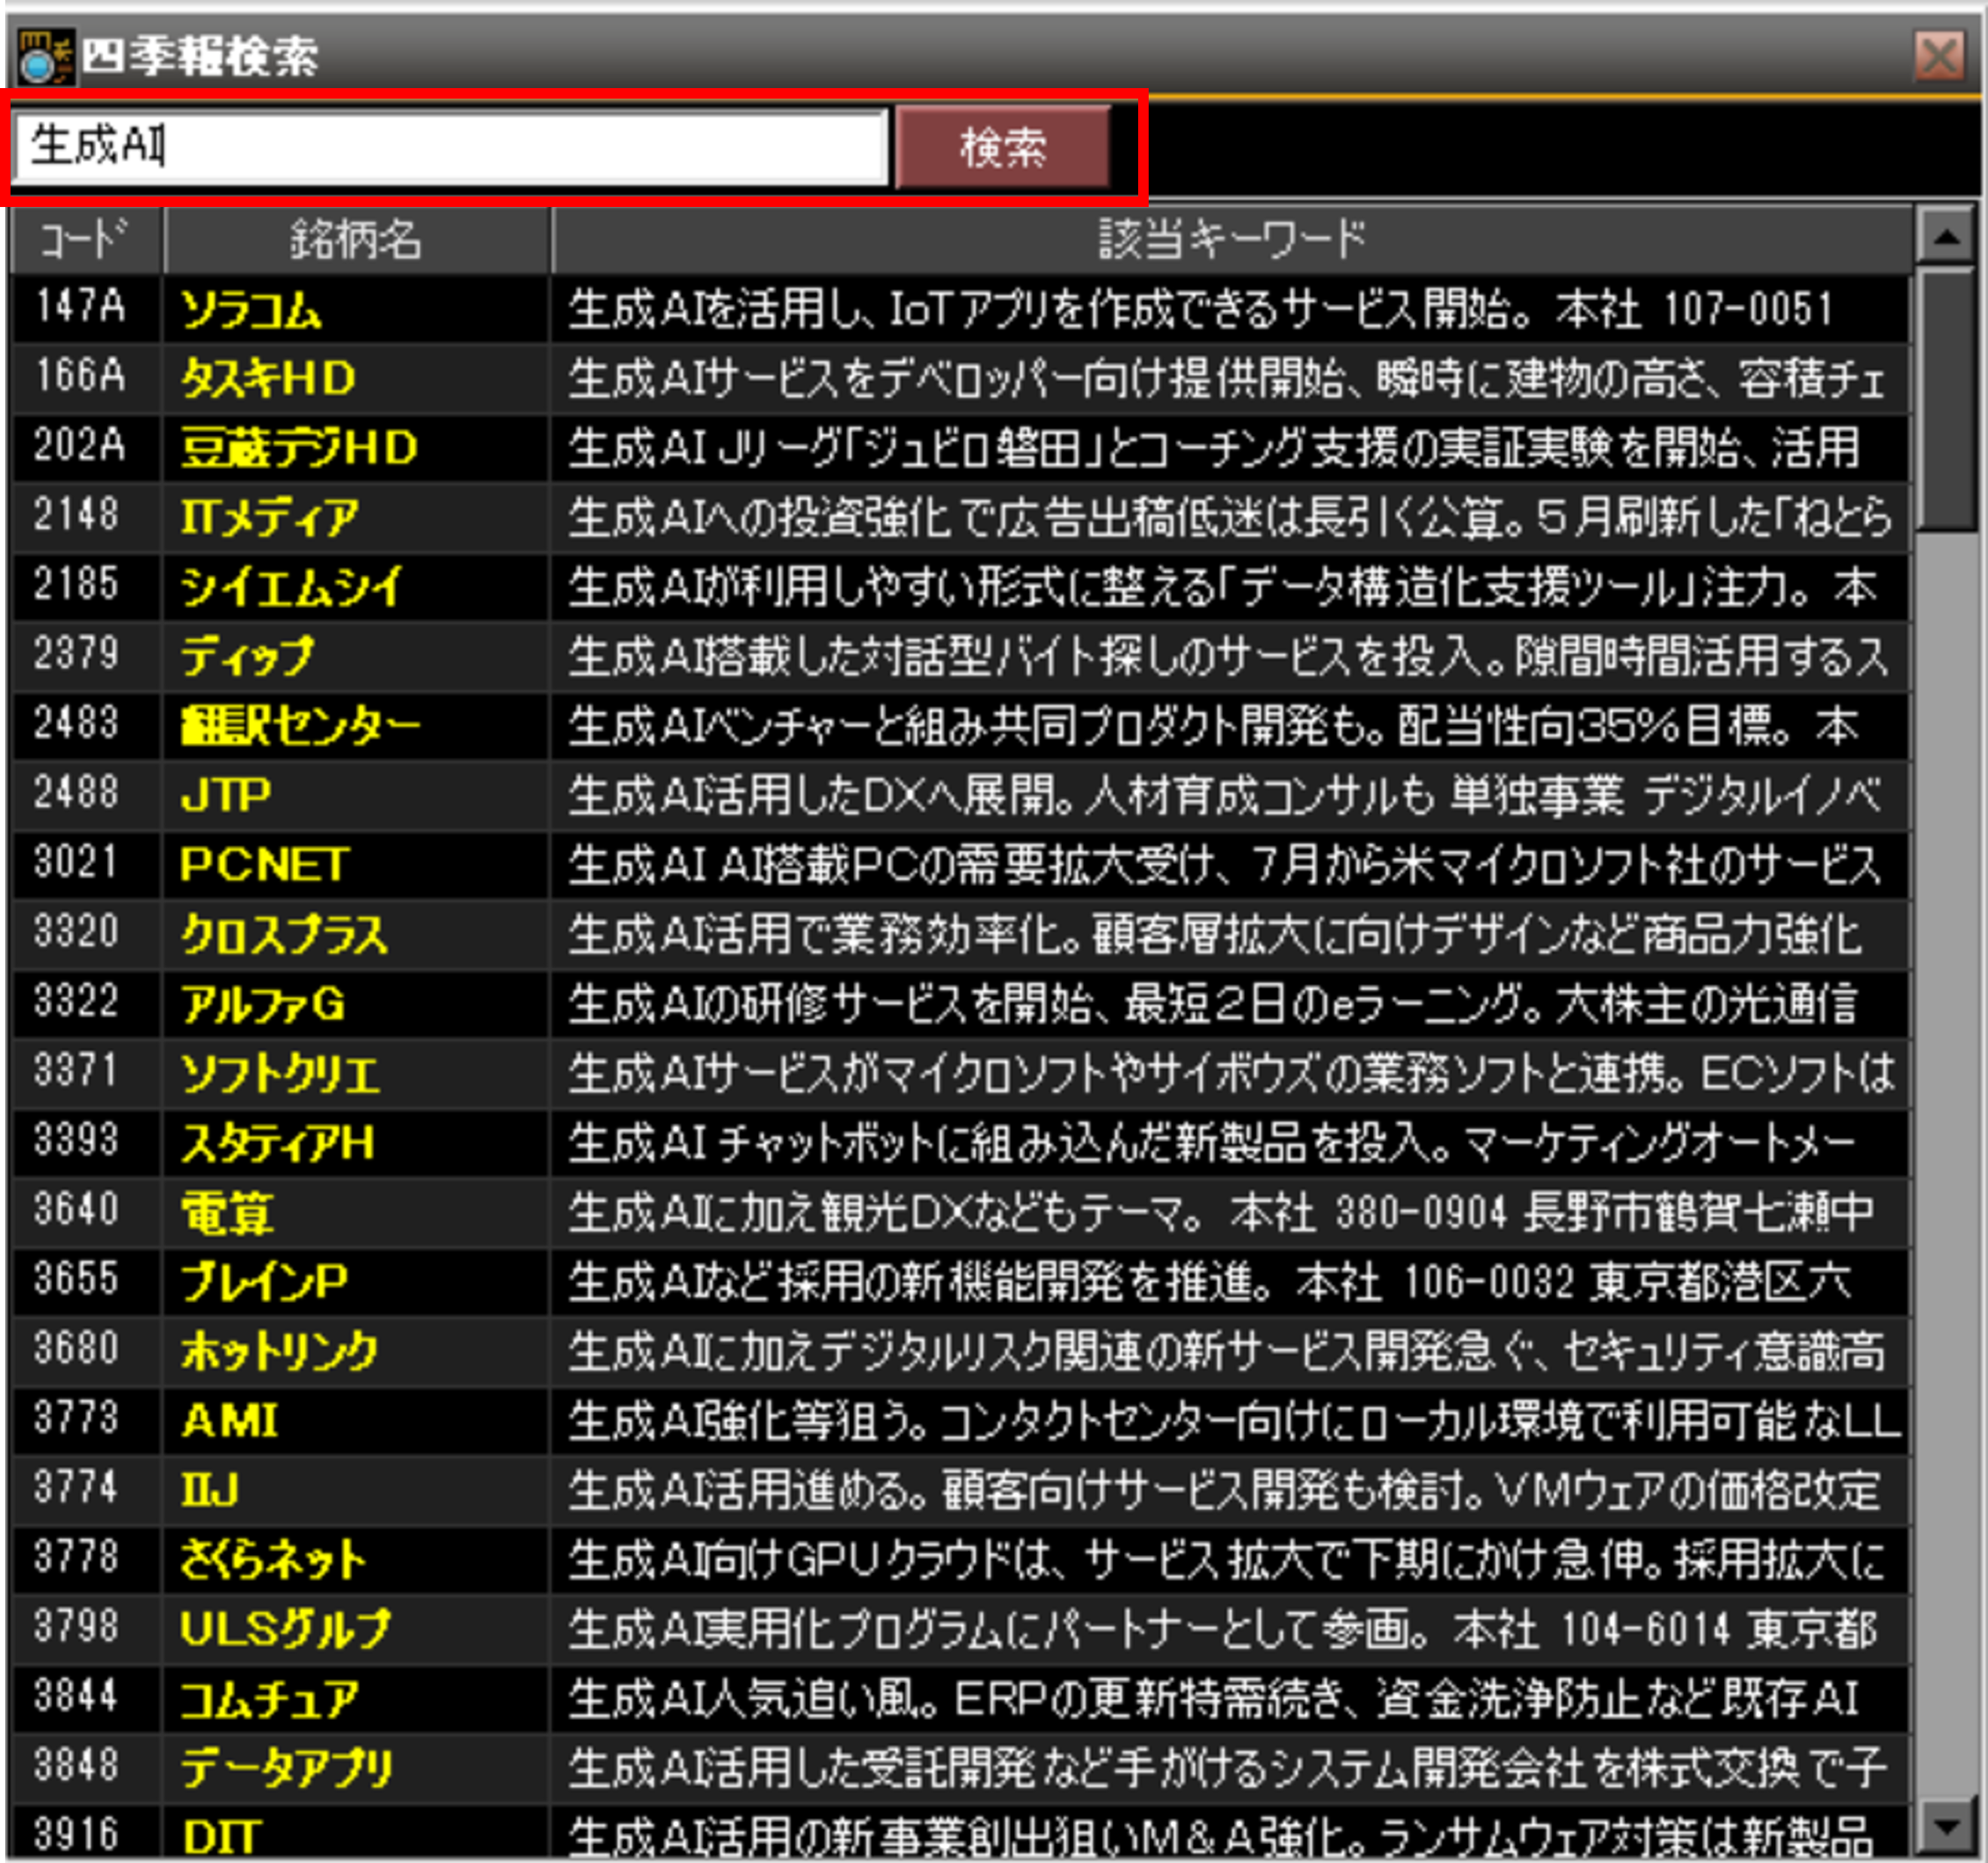Select stock name ホットリンク

coord(279,1352)
